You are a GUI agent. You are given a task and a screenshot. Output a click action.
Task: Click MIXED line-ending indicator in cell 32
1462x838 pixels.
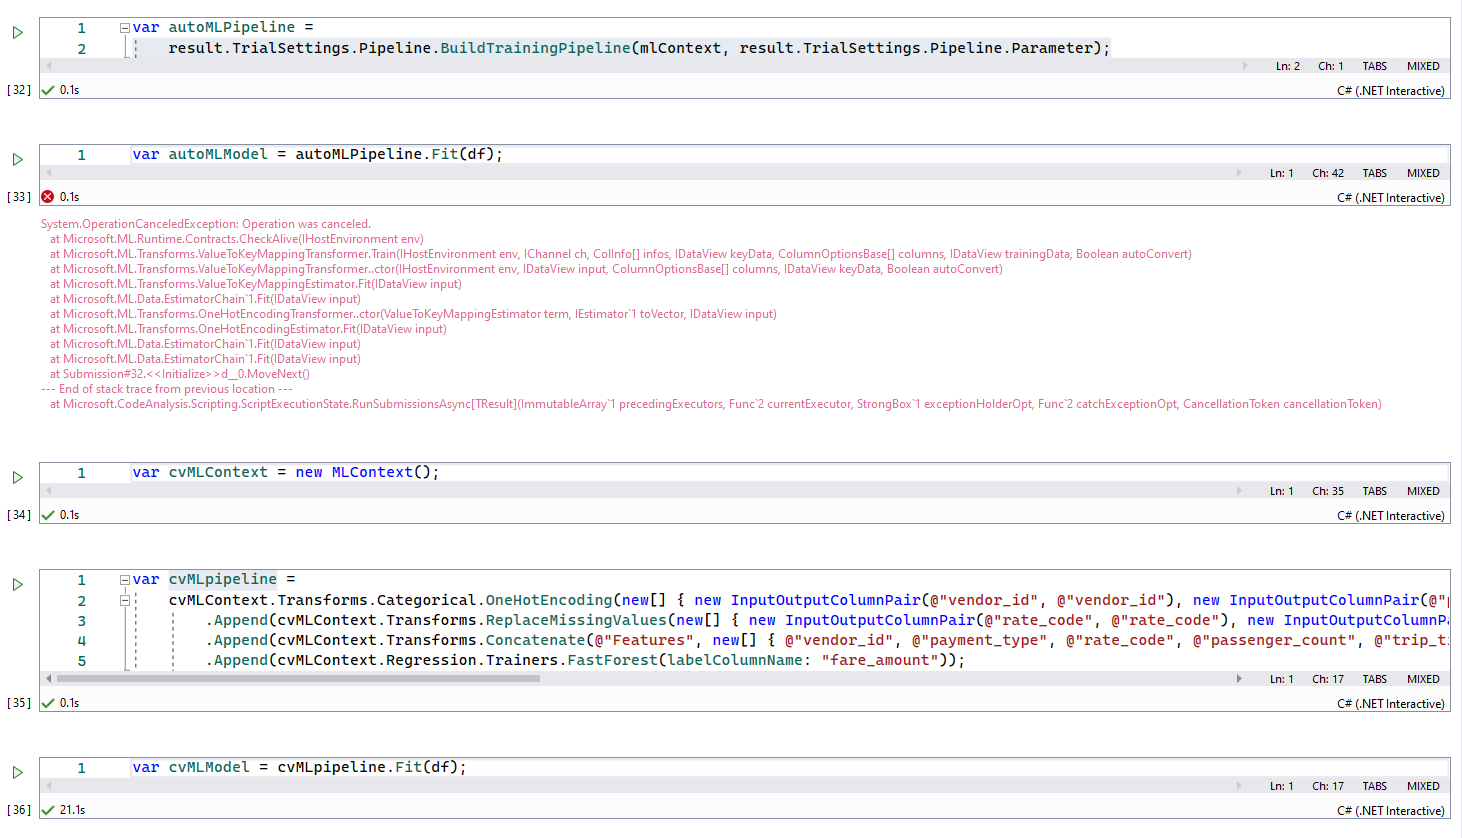[1423, 66]
